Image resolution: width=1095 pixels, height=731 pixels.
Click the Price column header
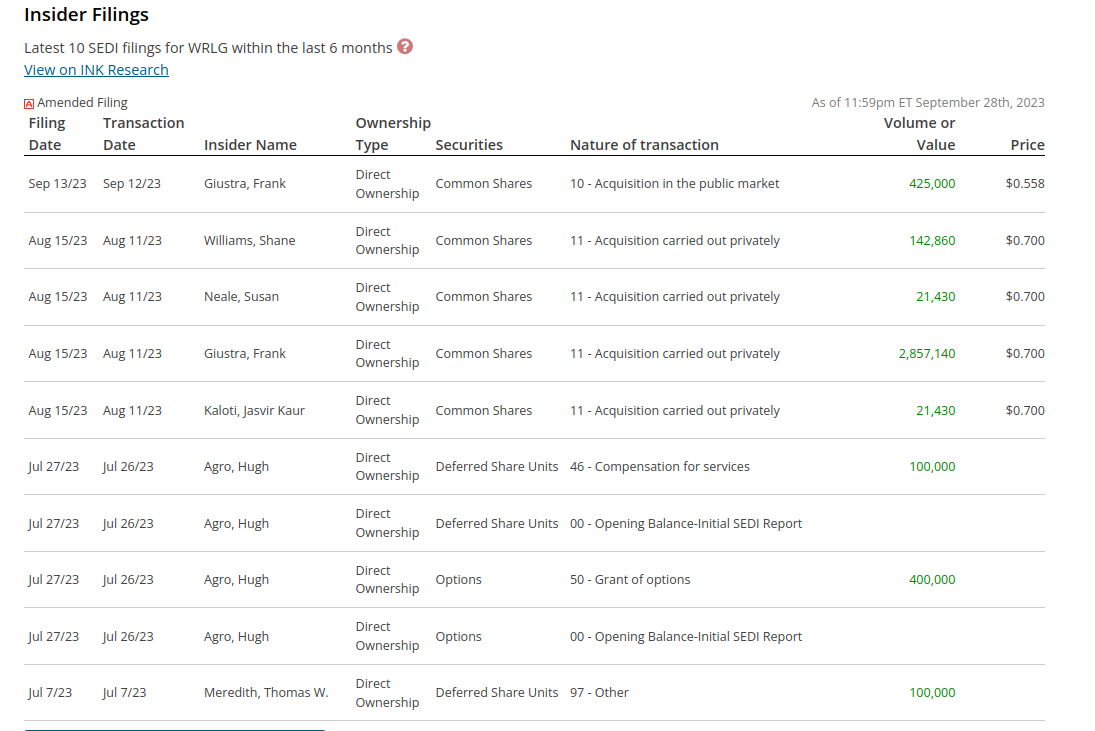1027,145
